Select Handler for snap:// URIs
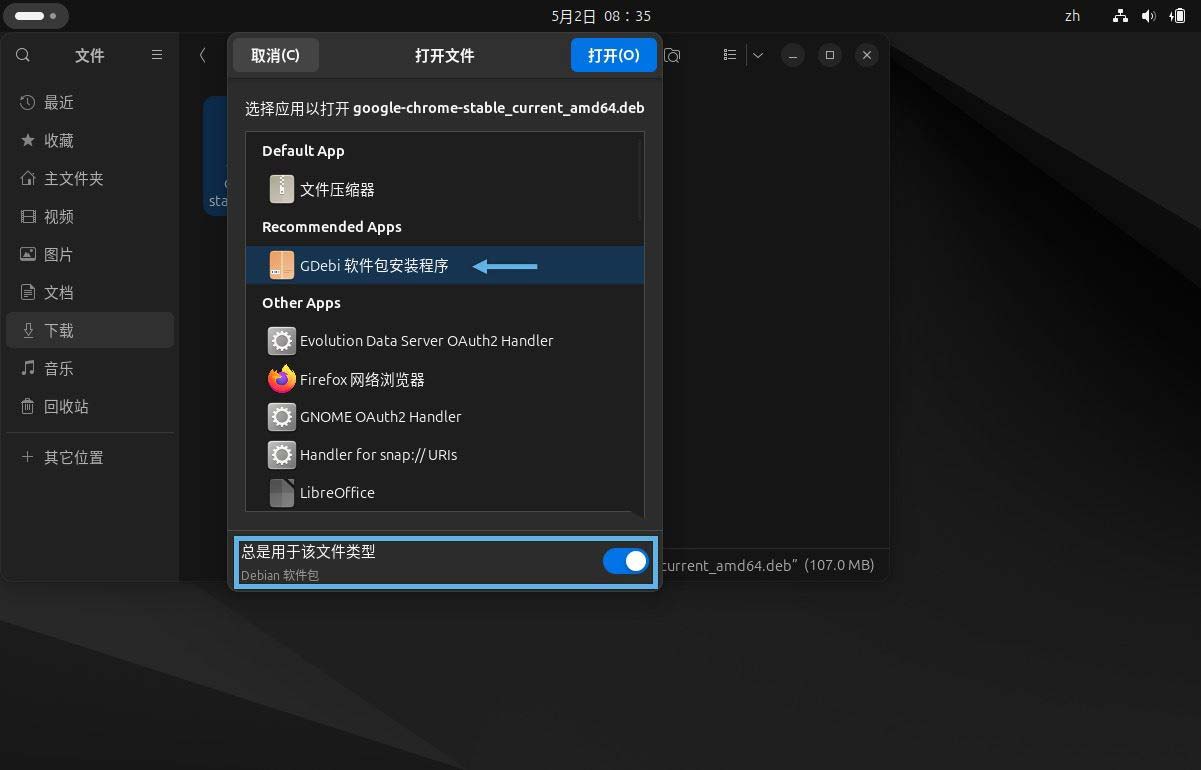The image size is (1201, 770). click(377, 455)
